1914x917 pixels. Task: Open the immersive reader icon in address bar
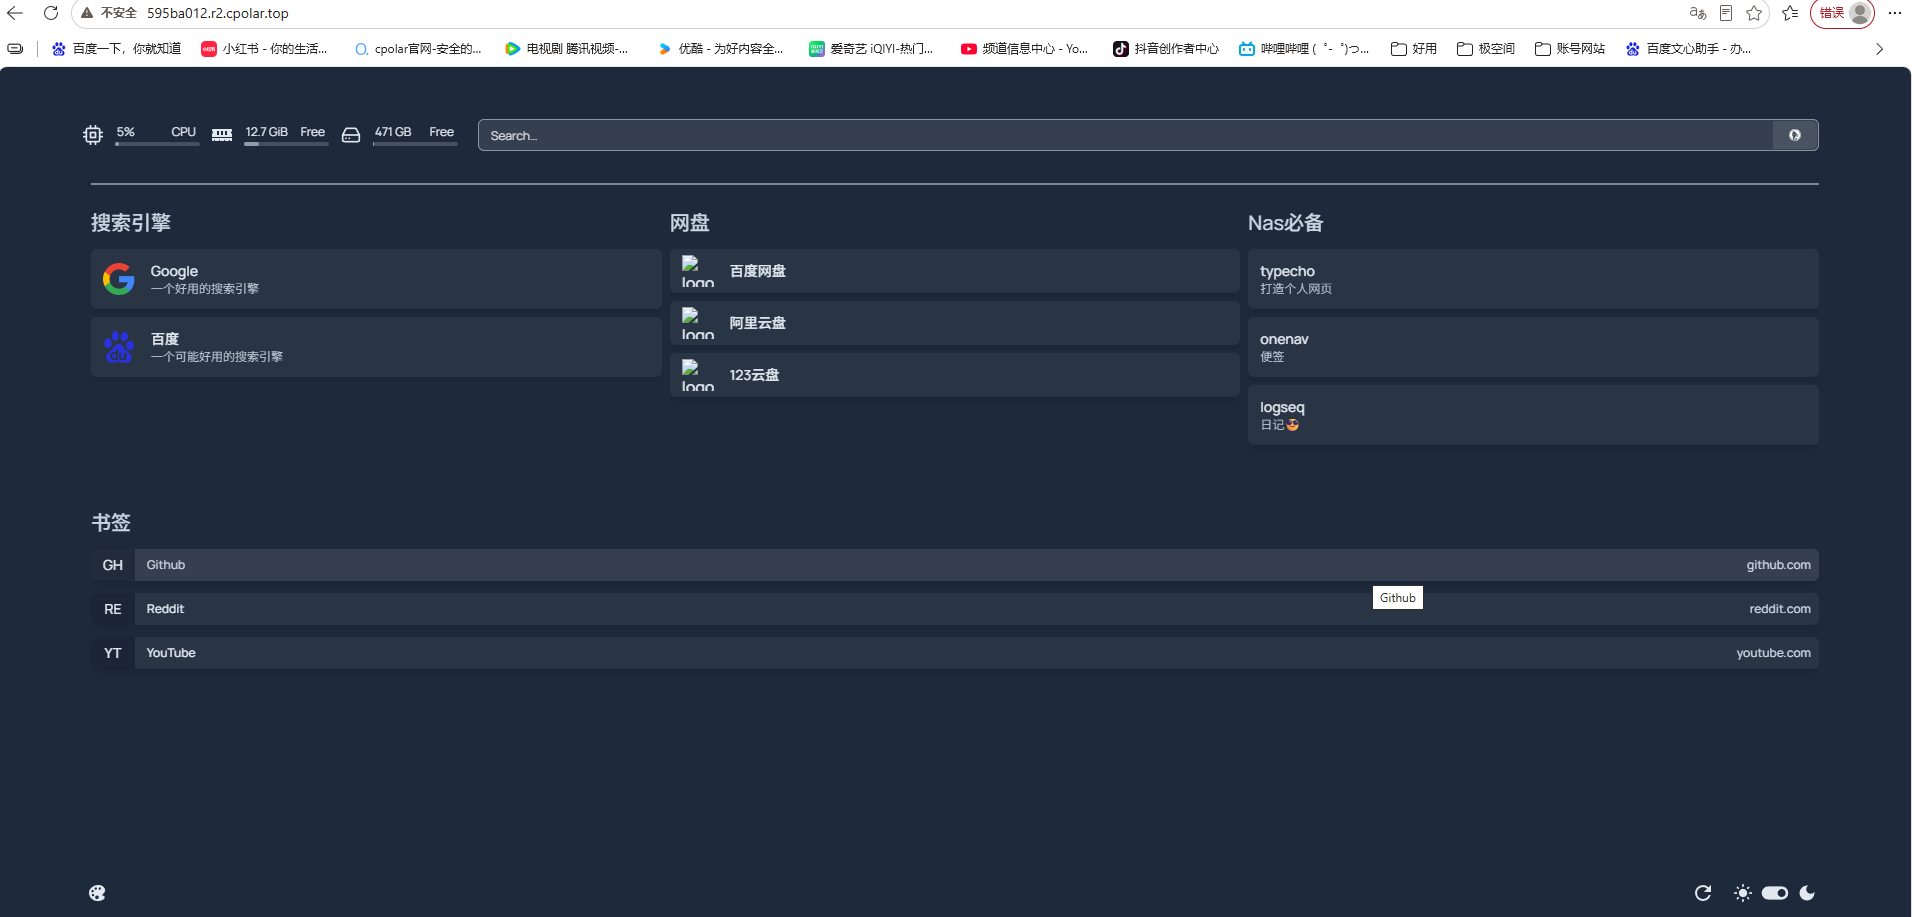pos(1726,13)
